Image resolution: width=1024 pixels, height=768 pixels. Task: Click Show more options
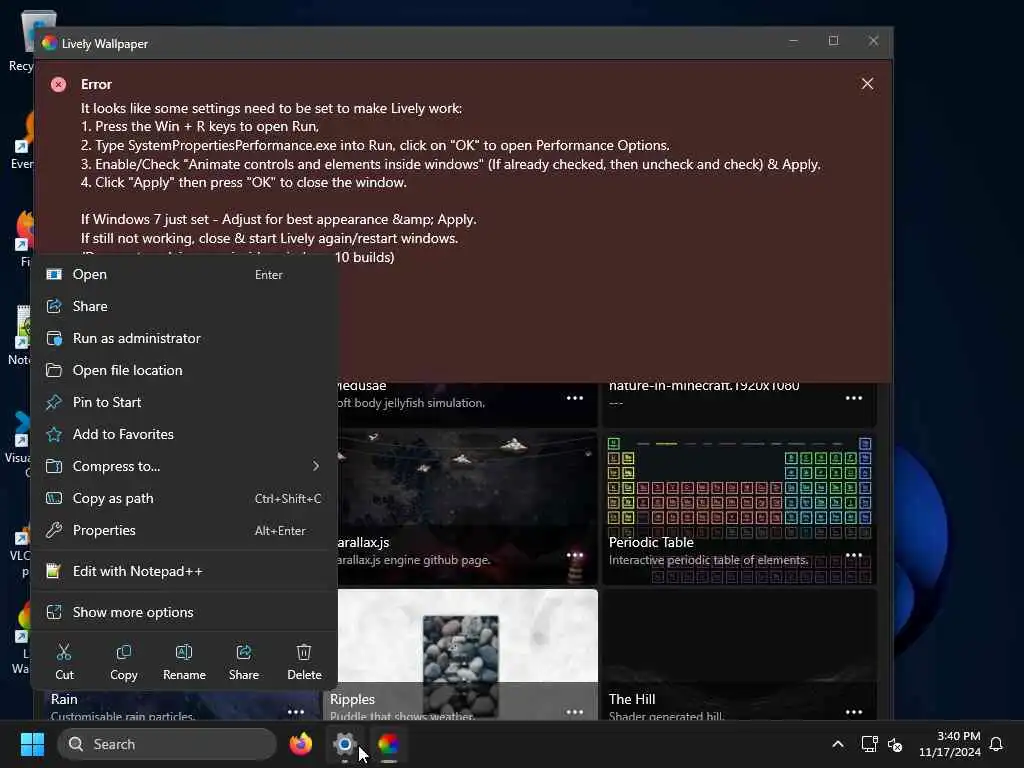point(184,613)
